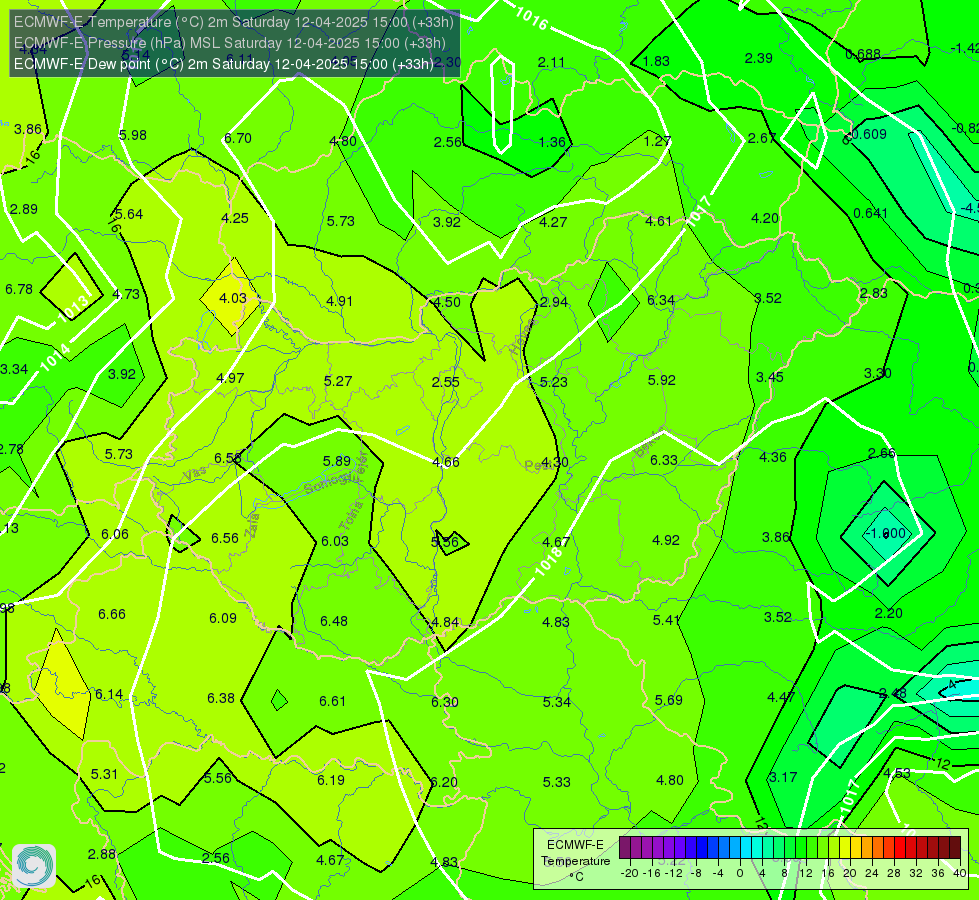The height and width of the screenshot is (900, 979).
Task: Click the 1.36 dew point value
Action: pyautogui.click(x=553, y=142)
